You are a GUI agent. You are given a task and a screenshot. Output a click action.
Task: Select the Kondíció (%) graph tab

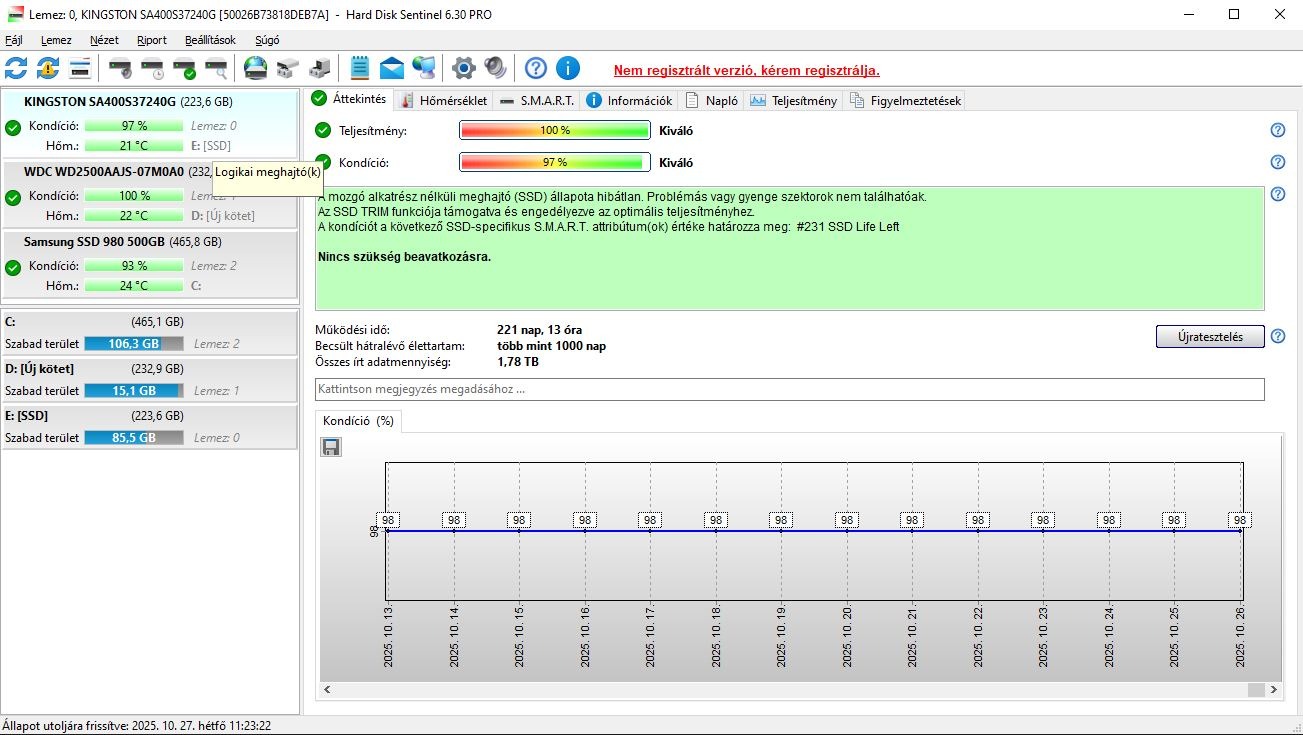pyautogui.click(x=358, y=421)
